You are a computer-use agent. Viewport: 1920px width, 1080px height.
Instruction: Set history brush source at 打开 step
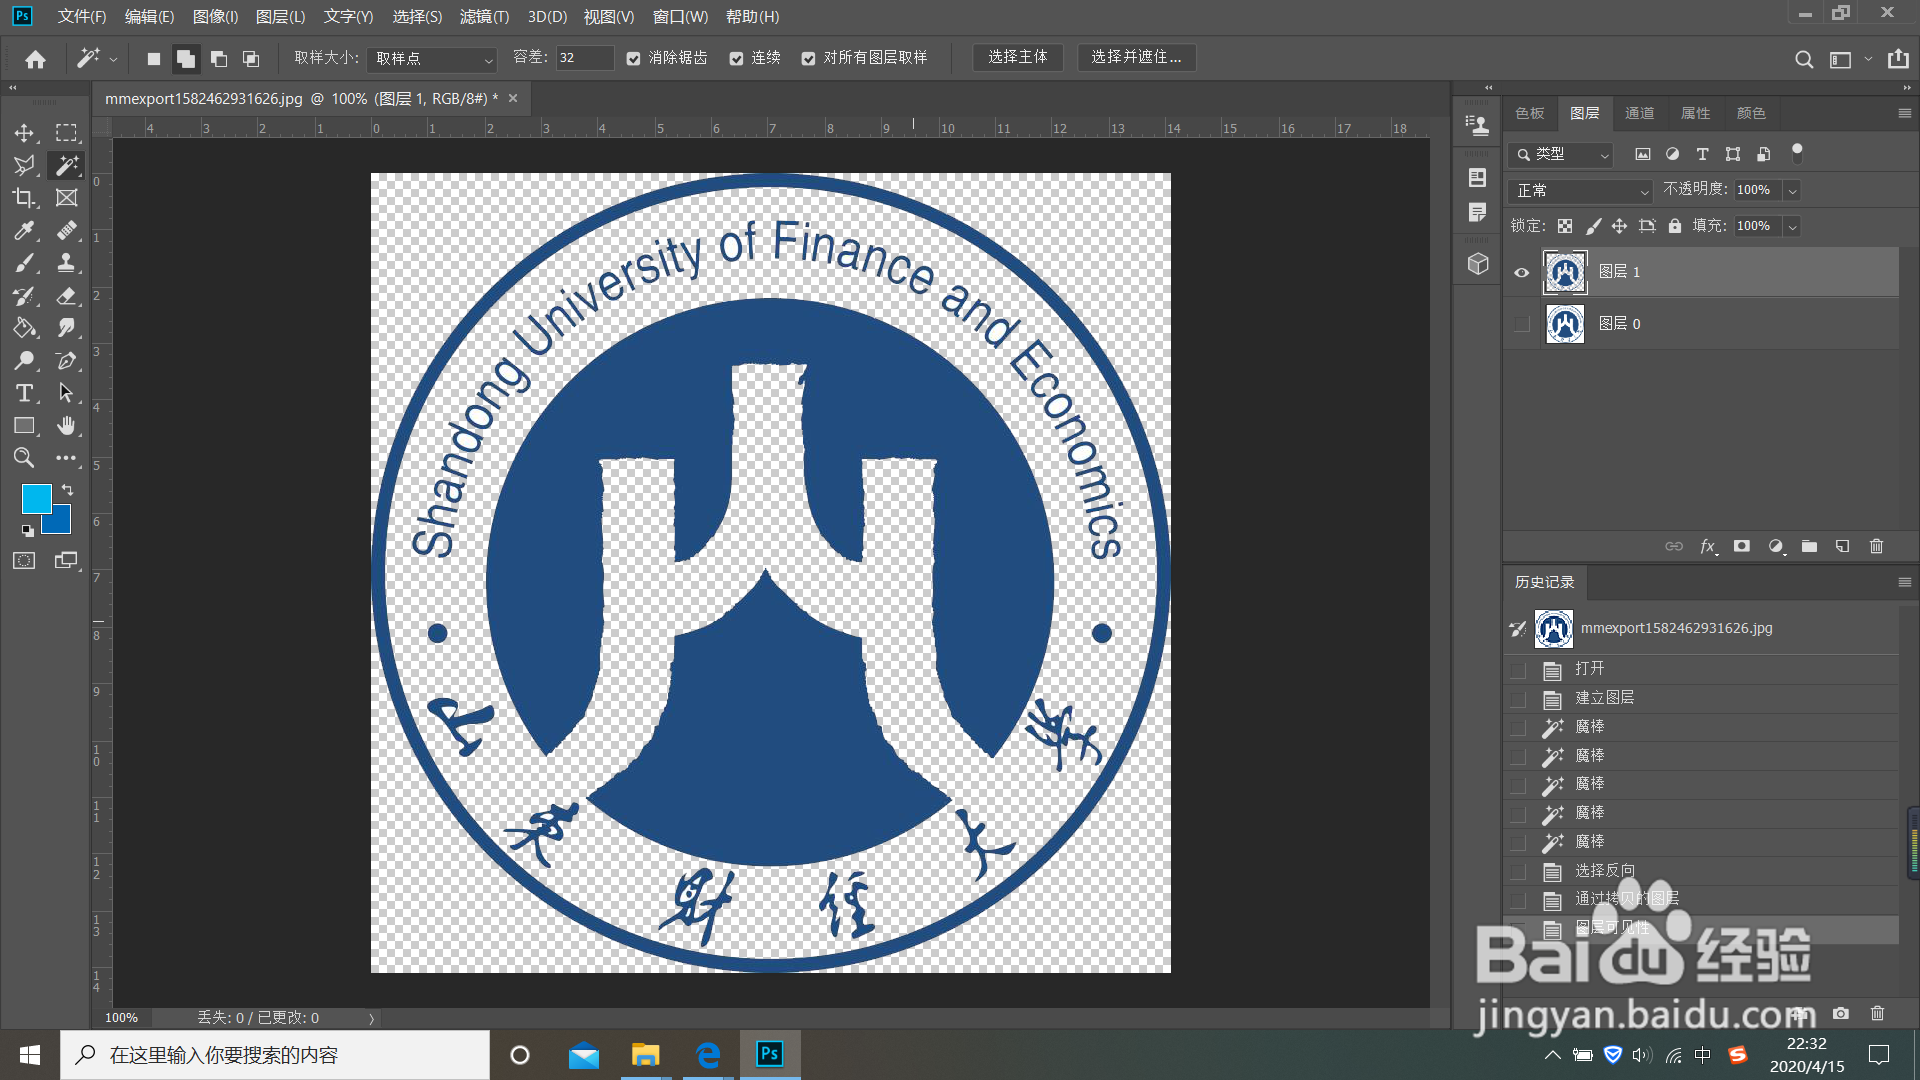[x=1518, y=670]
